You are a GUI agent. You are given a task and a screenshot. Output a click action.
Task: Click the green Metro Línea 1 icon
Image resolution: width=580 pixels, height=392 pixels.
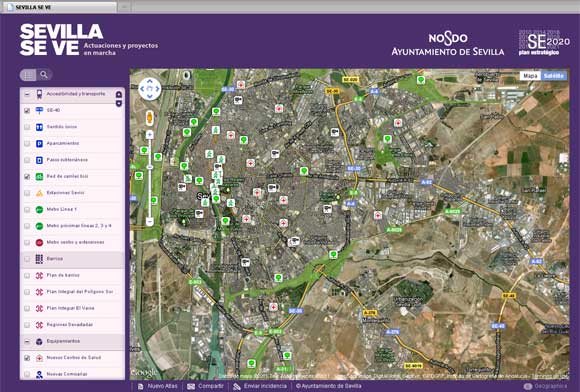tap(39, 210)
